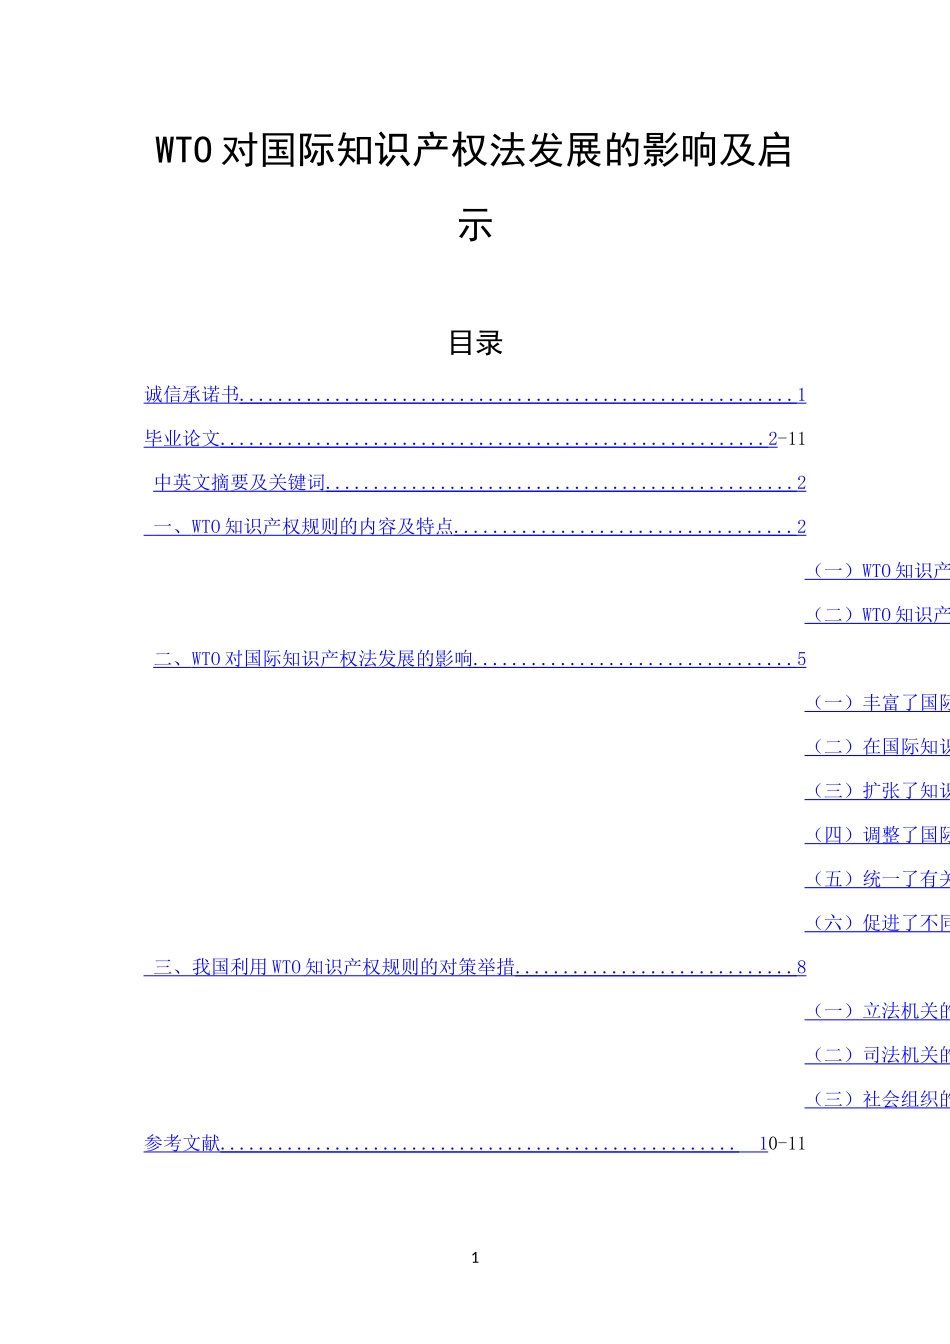Go to 三、我国利用WTO知识产权规则的对策举措 entry
Viewport: 950px width, 1344px height.
(475, 967)
